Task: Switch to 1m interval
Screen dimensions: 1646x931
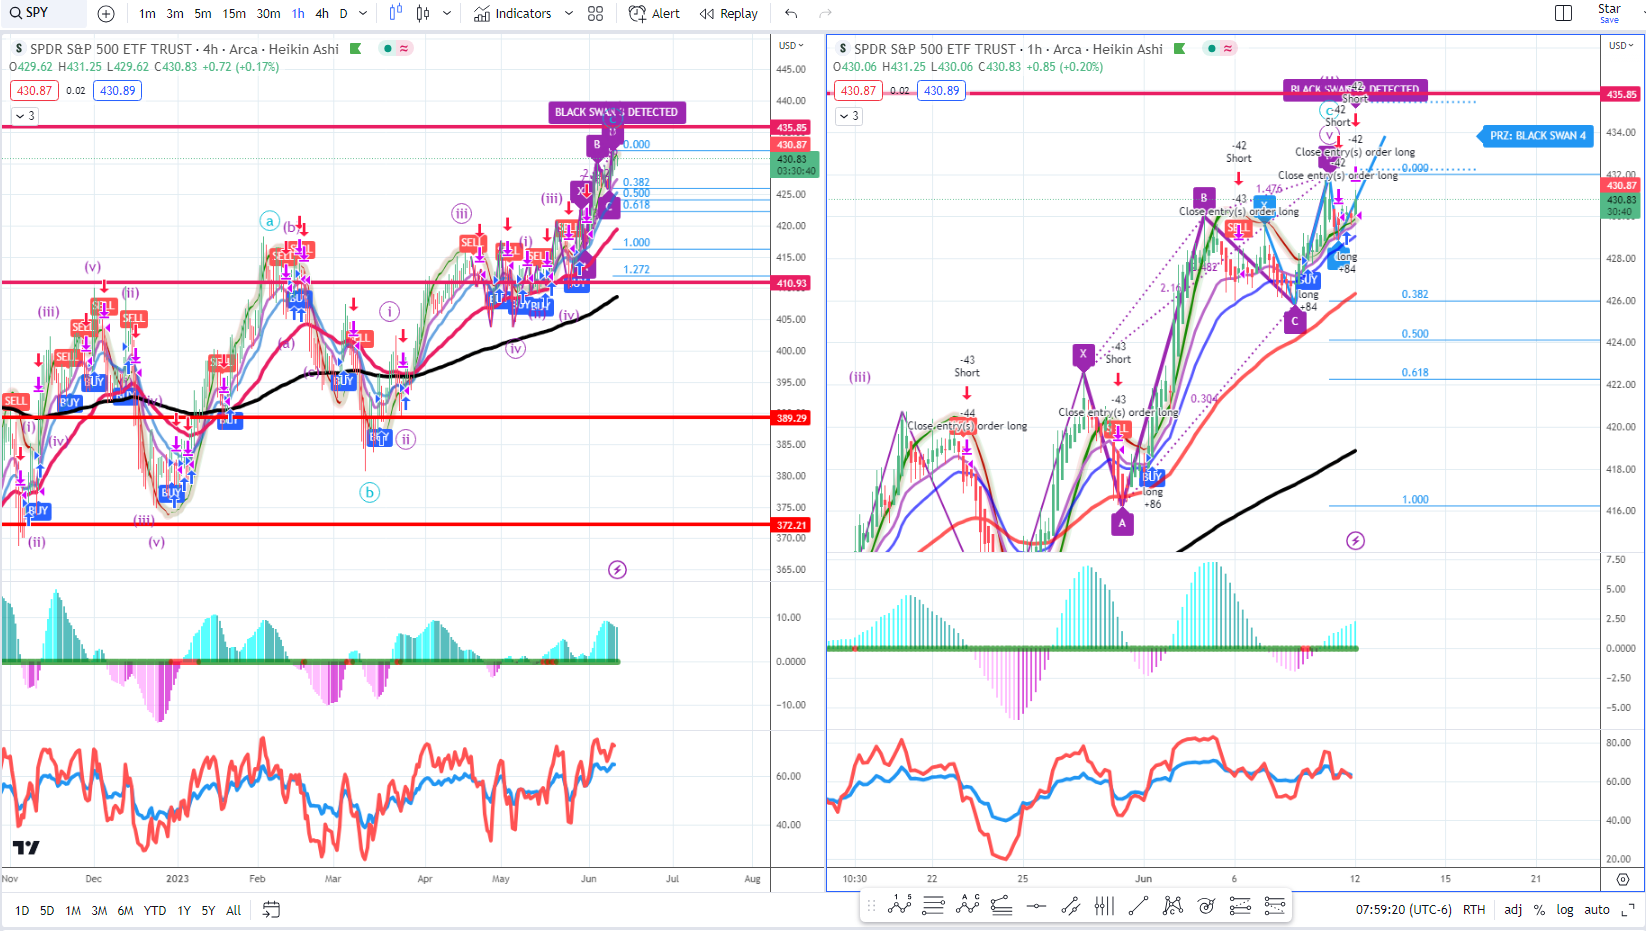Action: 147,14
